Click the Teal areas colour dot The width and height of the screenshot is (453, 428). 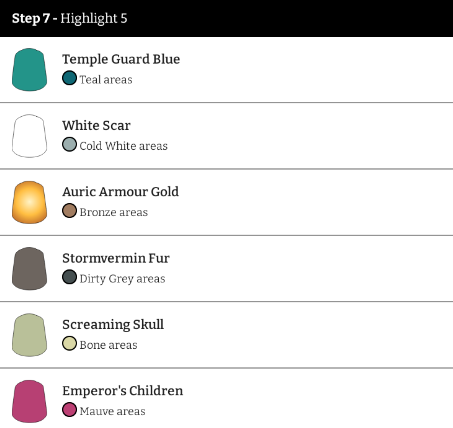[x=69, y=78]
